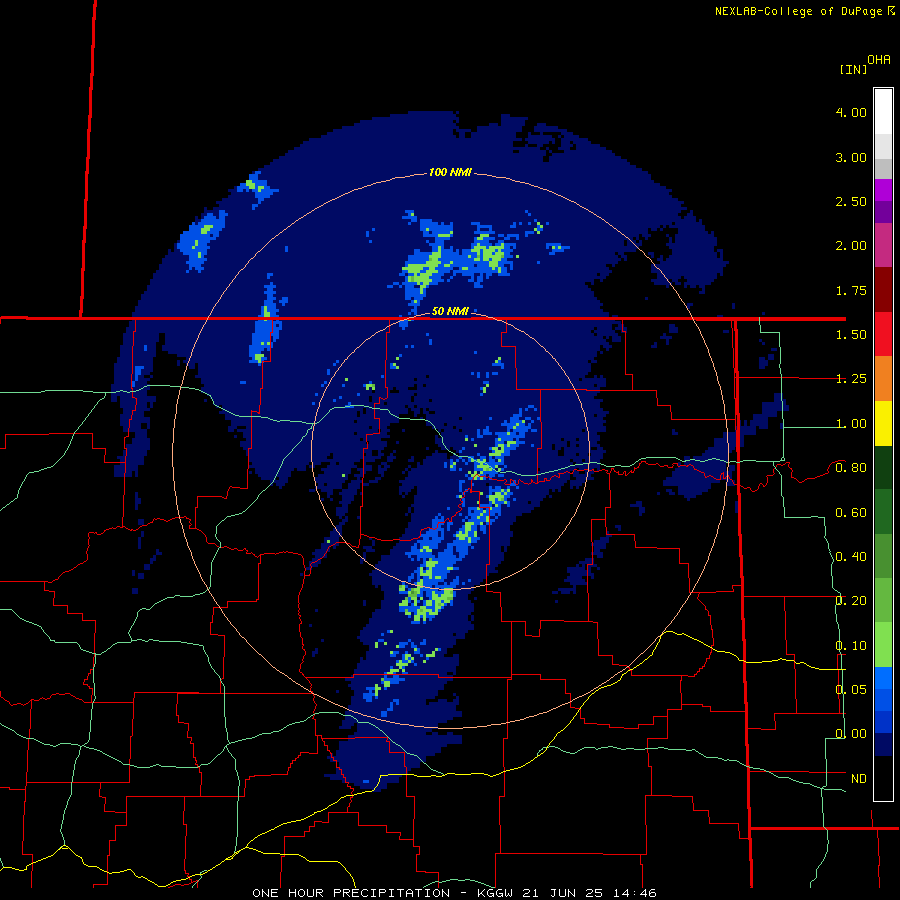
Task: Click the ONE HOUR PRECIPITATION KGGW title text
Action: click(454, 893)
